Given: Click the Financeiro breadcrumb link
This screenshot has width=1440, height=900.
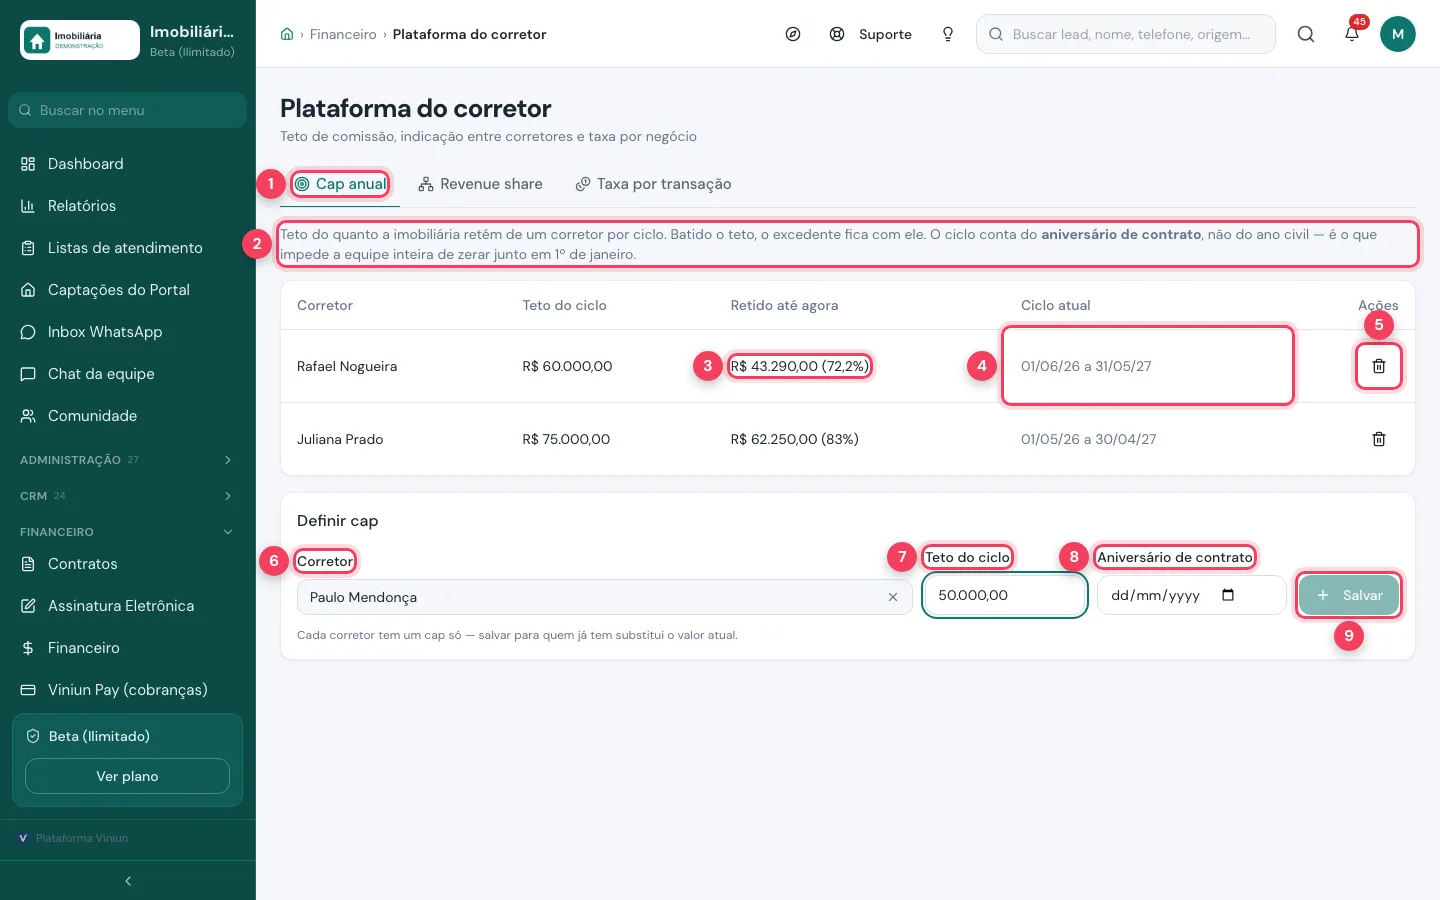Looking at the screenshot, I should 343,34.
